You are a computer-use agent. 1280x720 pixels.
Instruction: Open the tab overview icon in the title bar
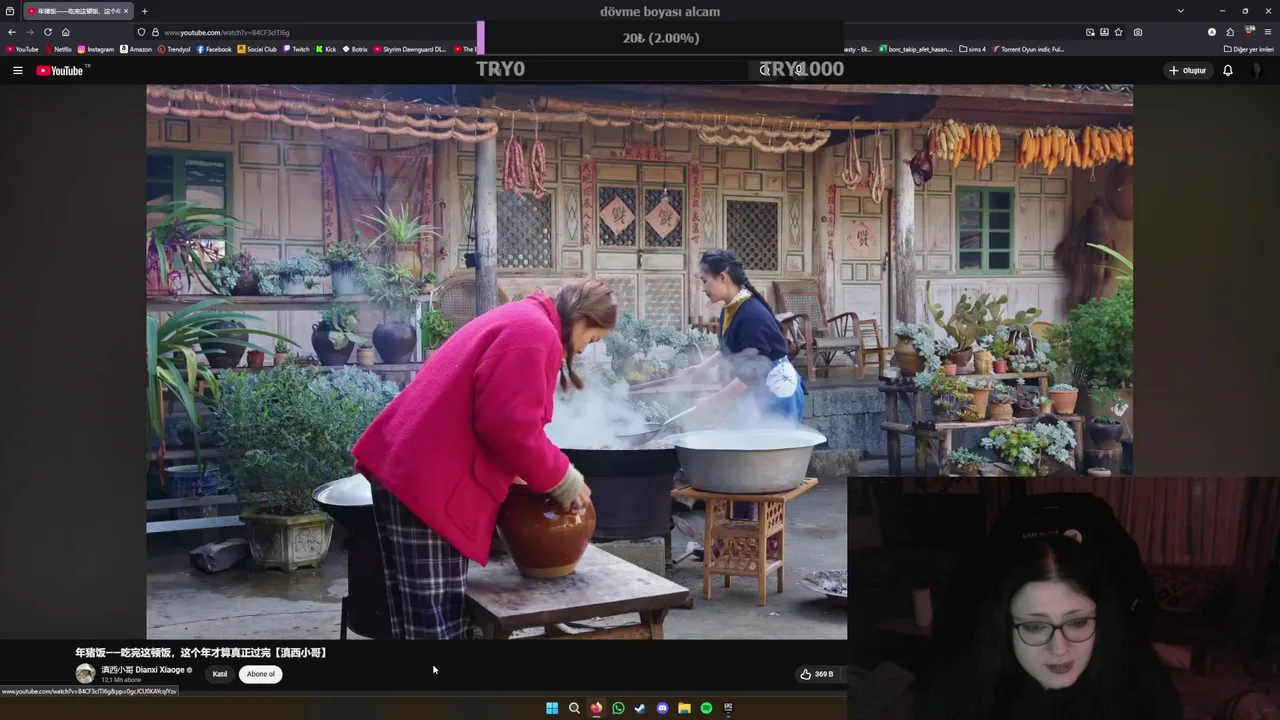(x=10, y=11)
